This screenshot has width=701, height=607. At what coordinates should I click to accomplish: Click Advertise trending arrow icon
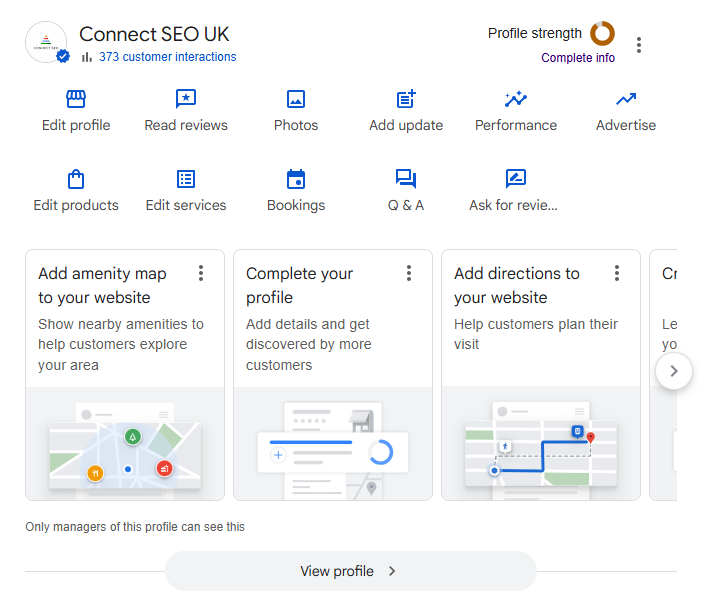click(x=626, y=99)
